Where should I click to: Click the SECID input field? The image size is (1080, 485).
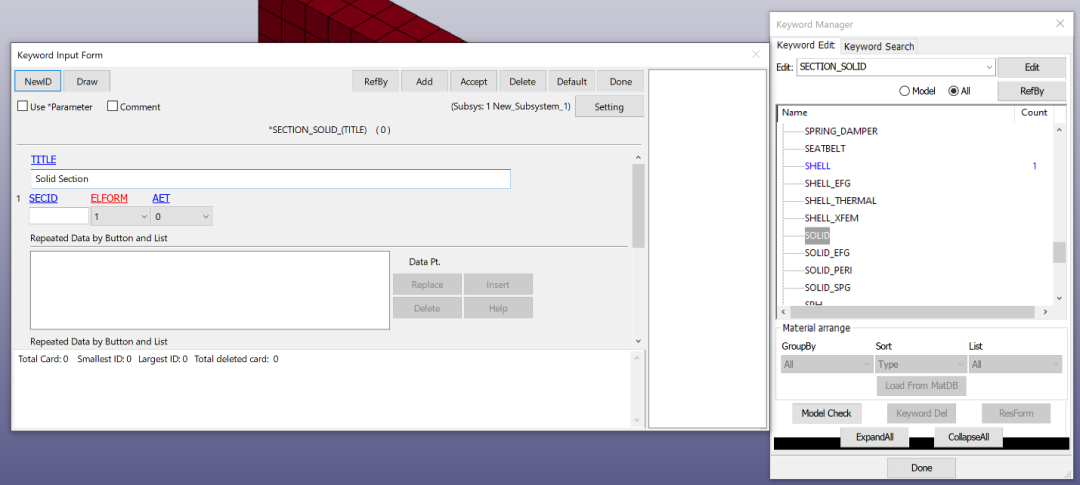coord(59,216)
